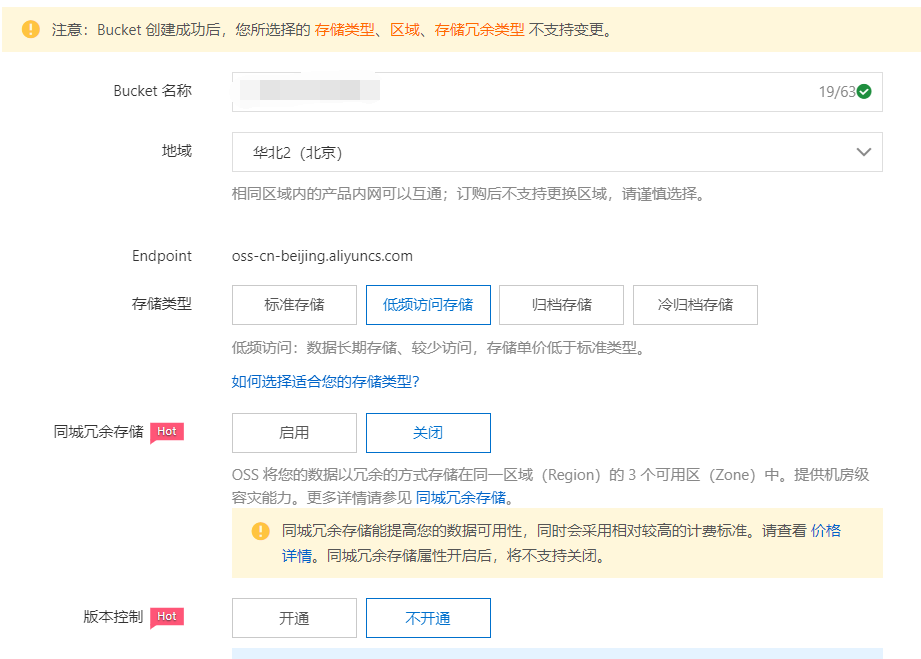Select the 归档存储 storage type

[x=561, y=305]
